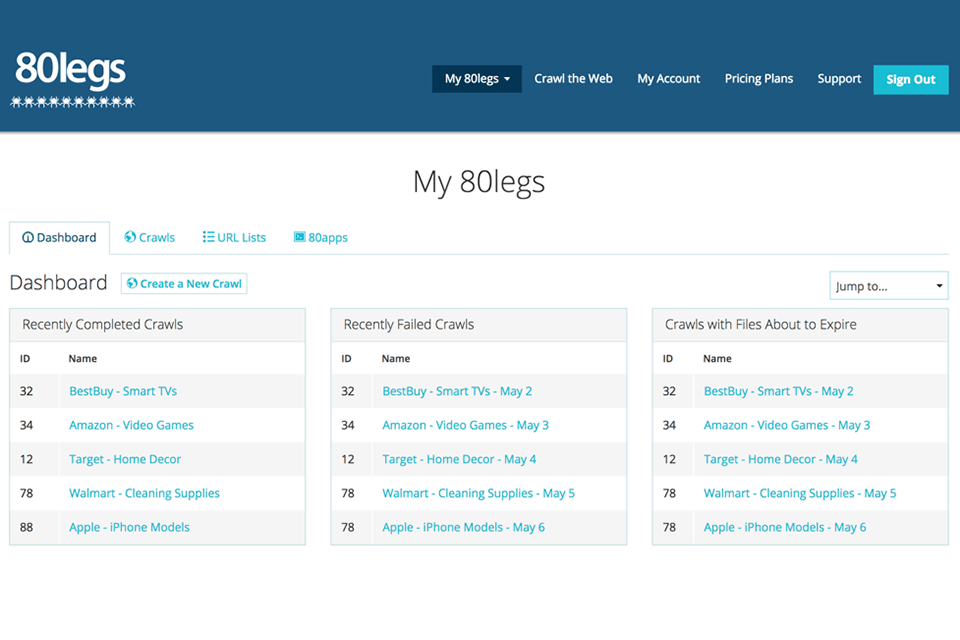Open completed crawl BestBuy - Smart TVs
The height and width of the screenshot is (640, 960).
pyautogui.click(x=123, y=391)
